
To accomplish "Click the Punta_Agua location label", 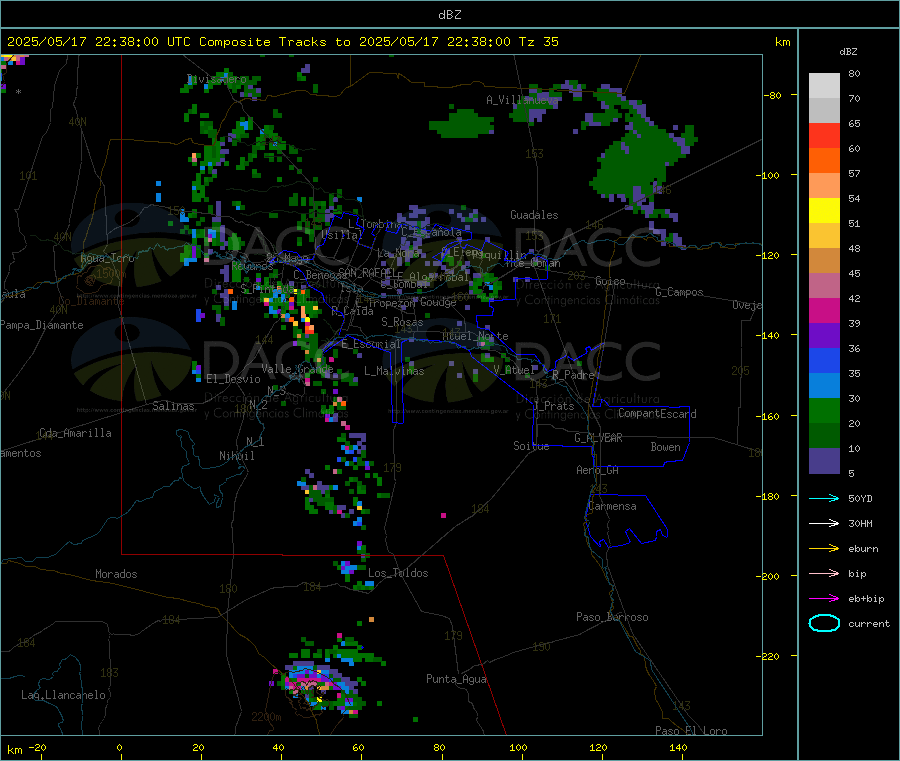I will point(456,679).
